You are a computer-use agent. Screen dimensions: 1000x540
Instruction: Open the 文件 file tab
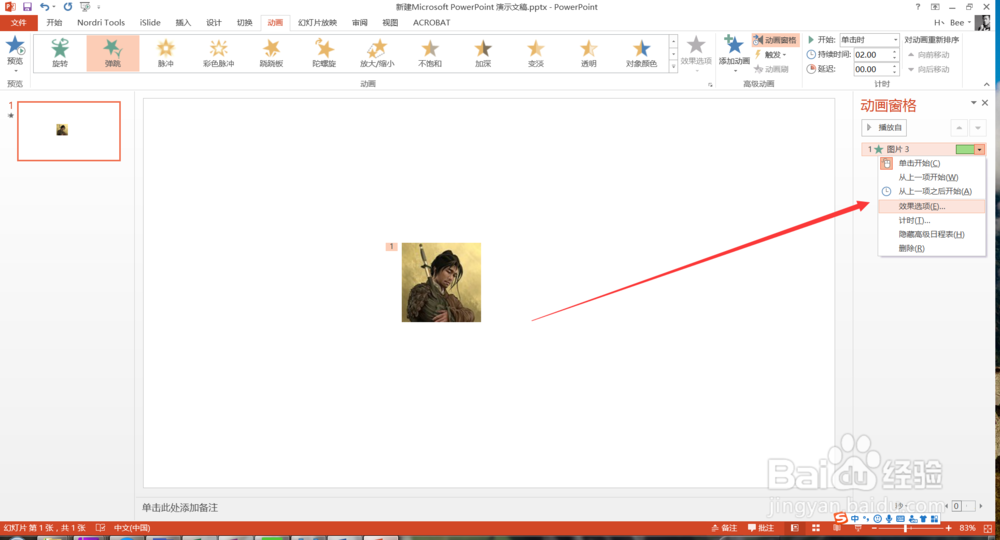pos(18,22)
